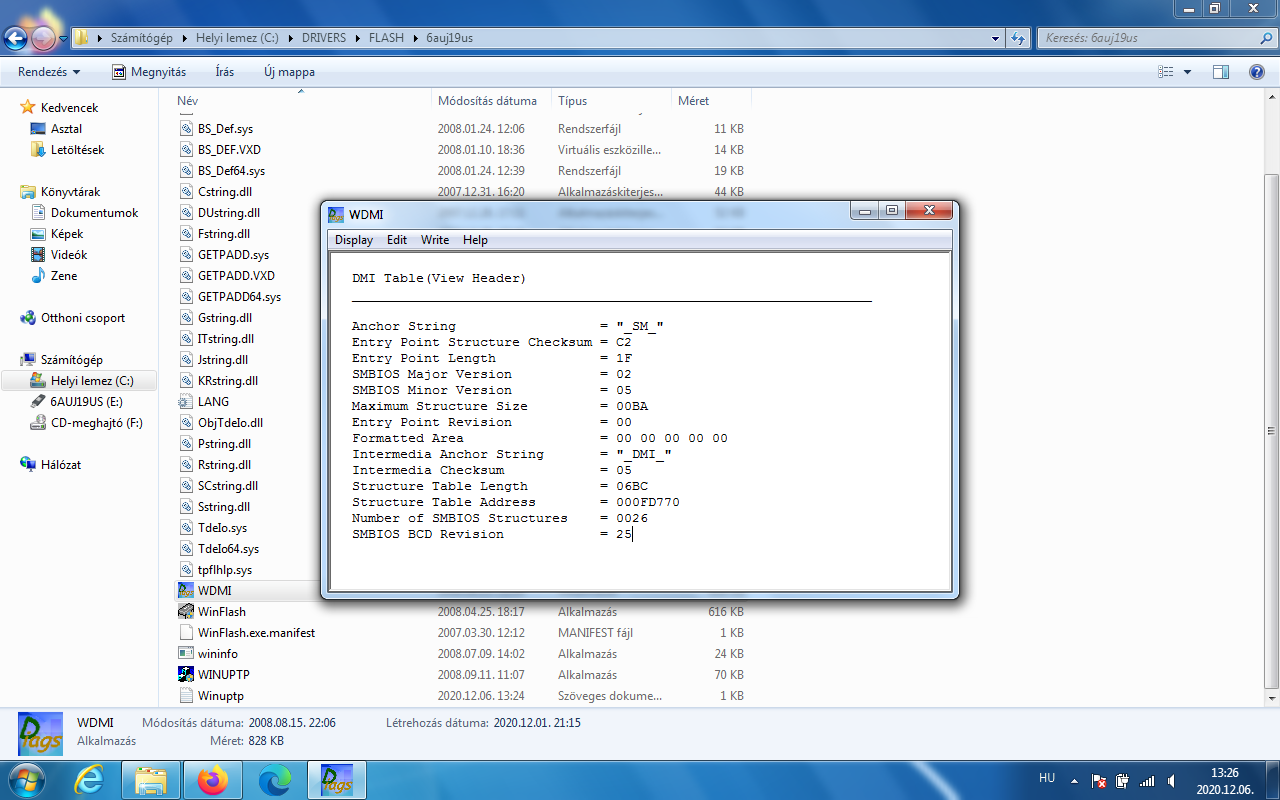This screenshot has height=800, width=1280.
Task: Open the Rendezés dropdown menu
Action: point(49,72)
